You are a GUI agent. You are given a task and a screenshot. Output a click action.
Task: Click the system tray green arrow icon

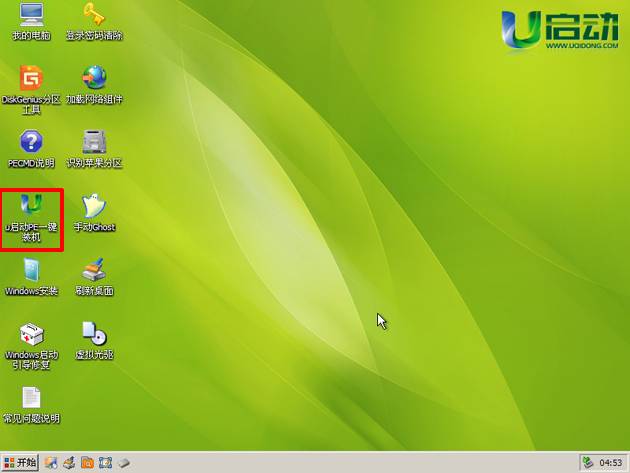(x=589, y=463)
